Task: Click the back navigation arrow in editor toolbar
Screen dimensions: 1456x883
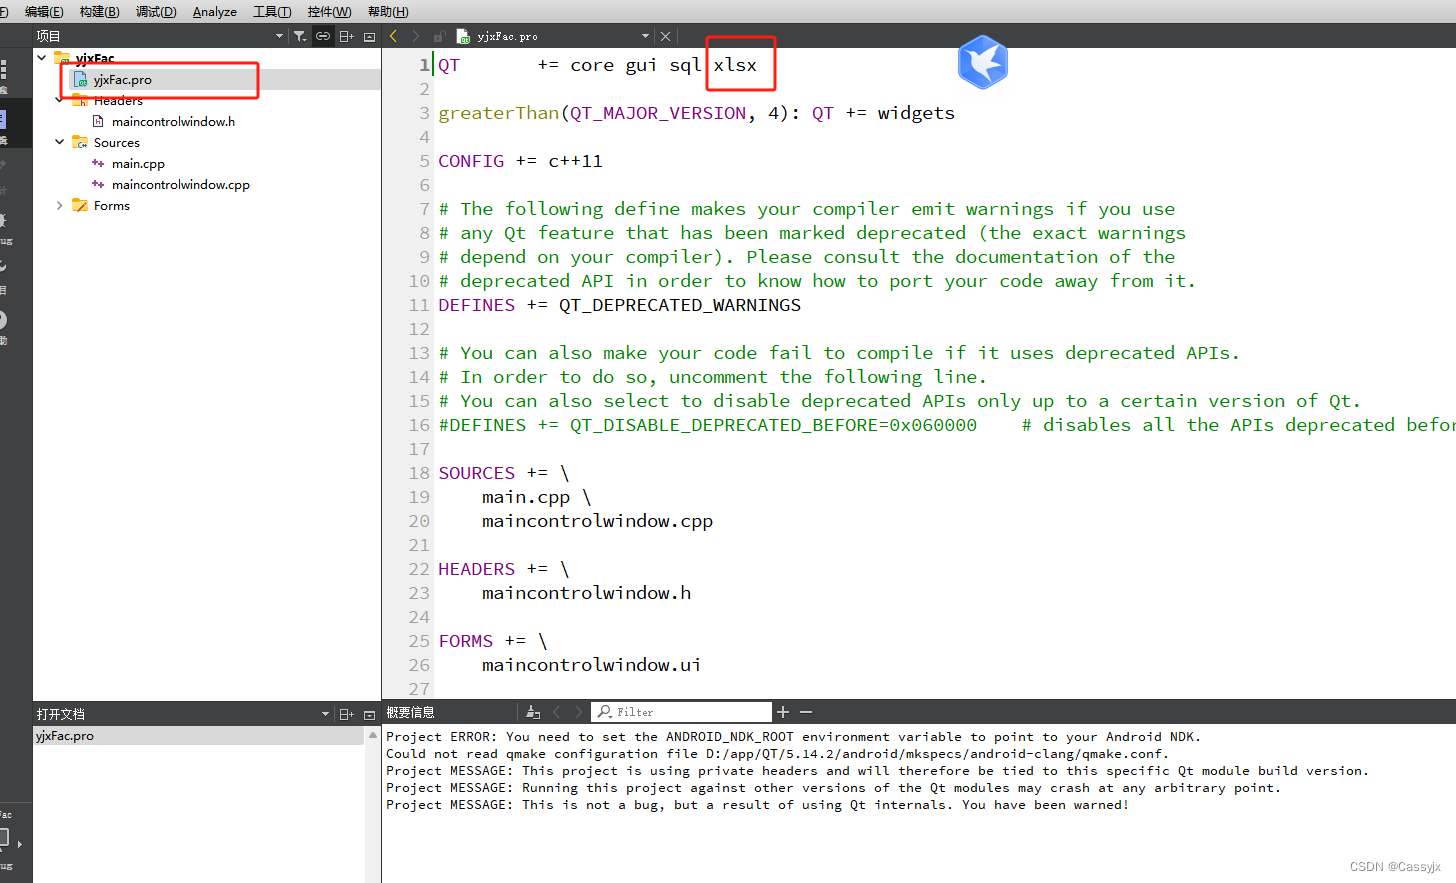Action: coord(392,36)
